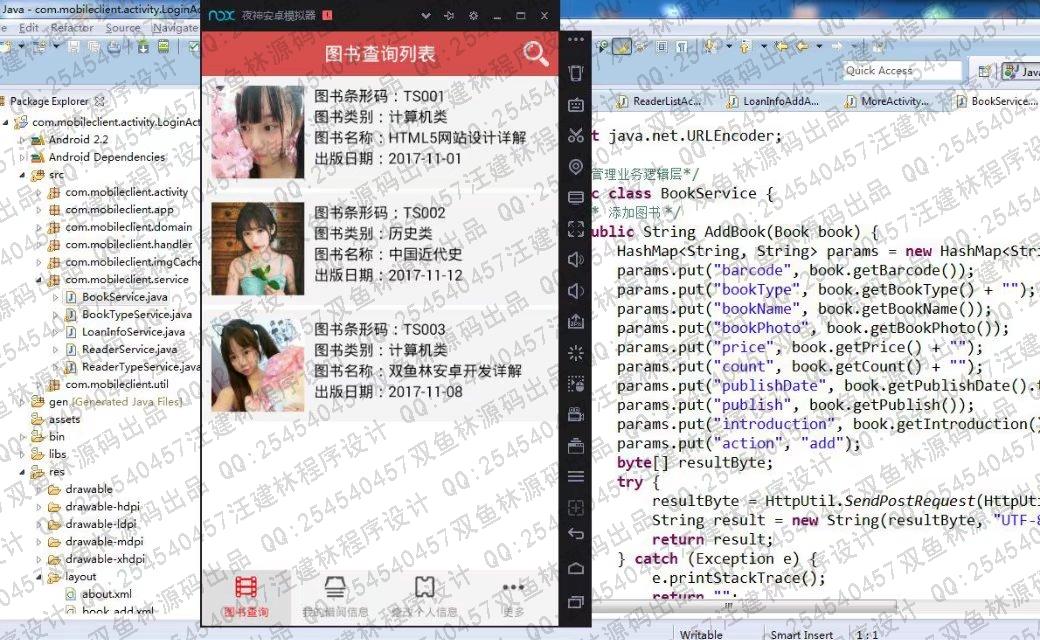
Task: Open the Refactor menu in Eclipse
Action: coord(72,27)
